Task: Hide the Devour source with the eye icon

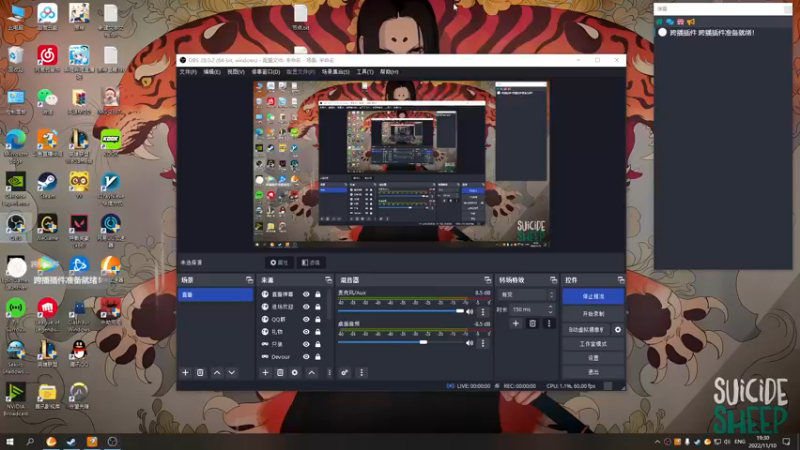Action: [306, 357]
